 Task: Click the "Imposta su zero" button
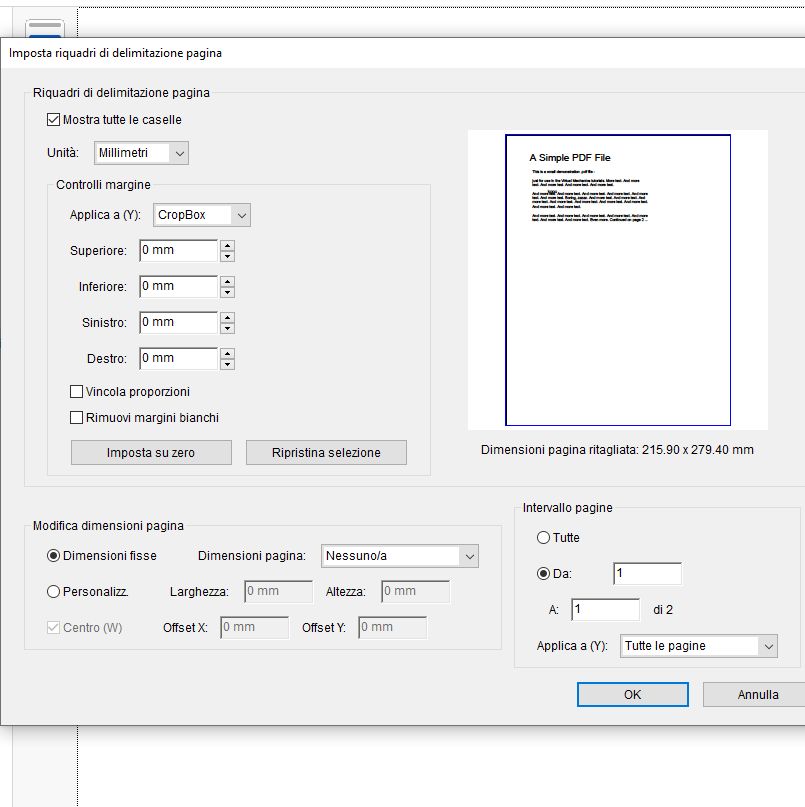point(150,452)
